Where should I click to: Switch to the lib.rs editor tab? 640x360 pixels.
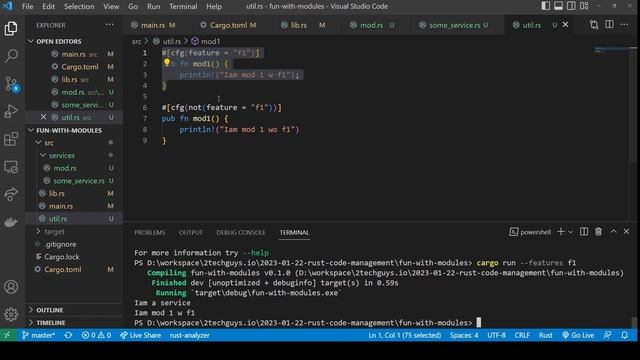tap(299, 25)
